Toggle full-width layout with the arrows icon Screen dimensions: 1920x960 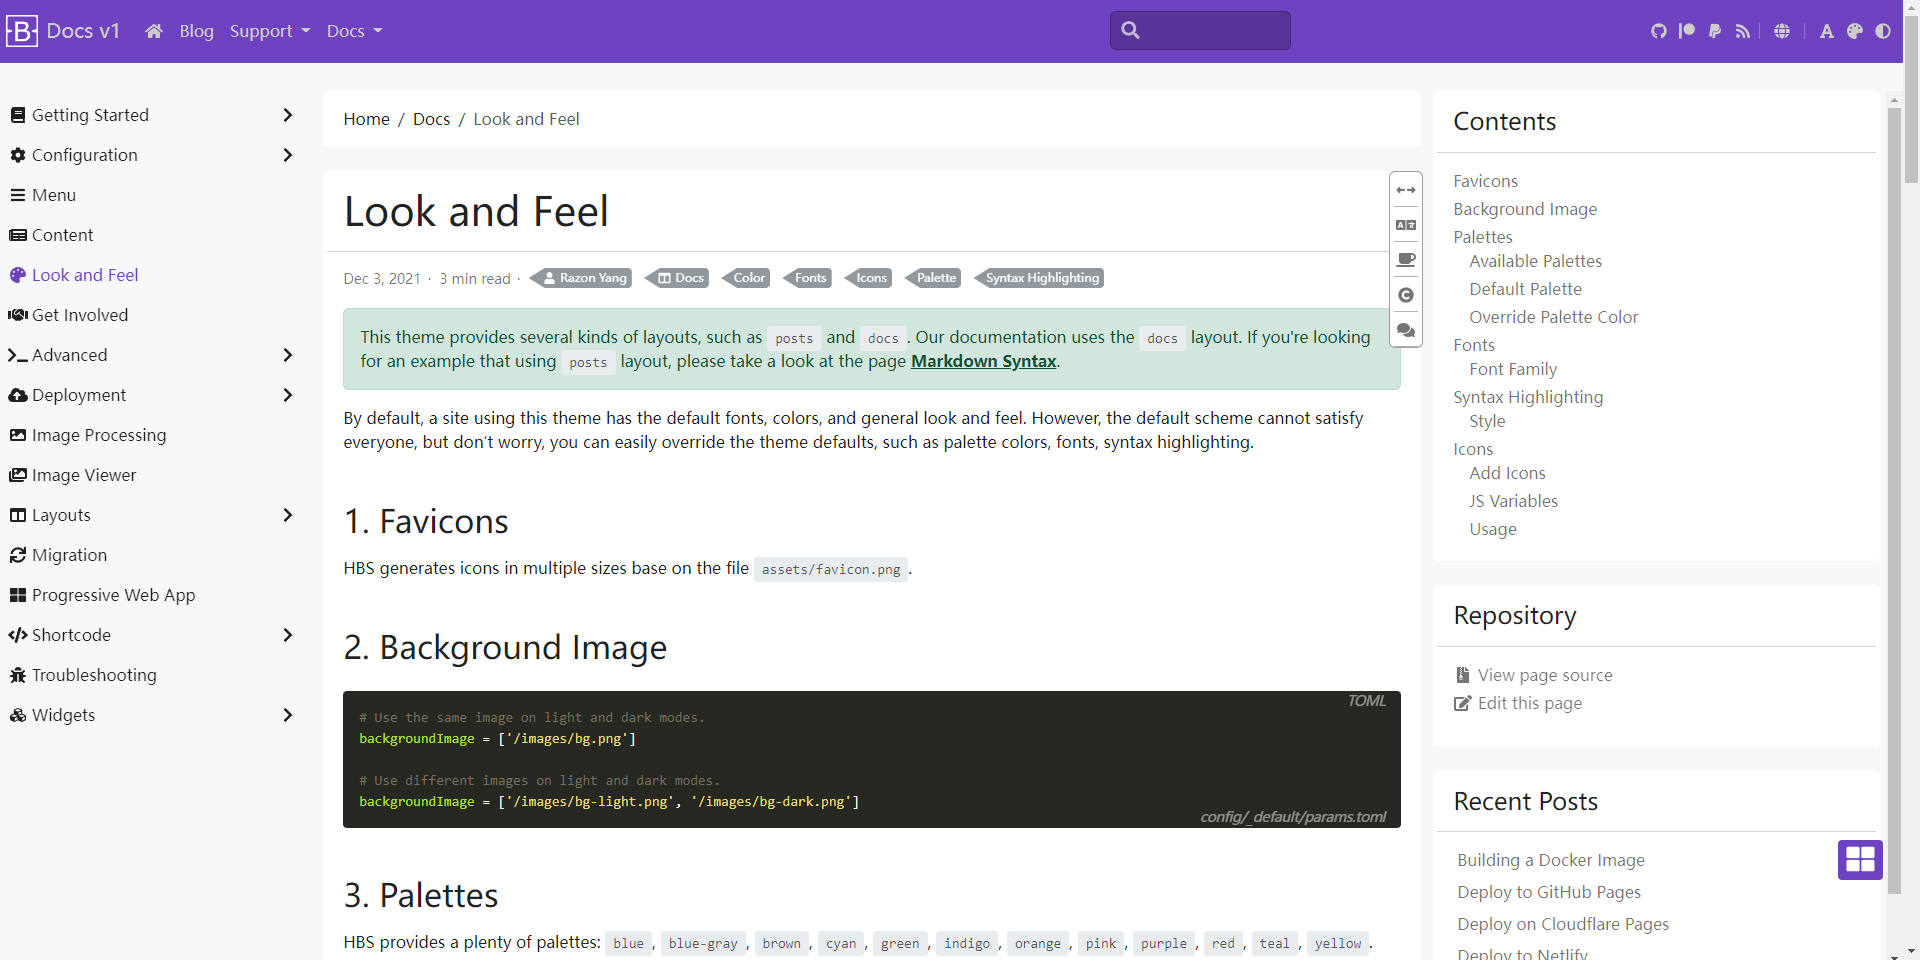click(x=1406, y=189)
